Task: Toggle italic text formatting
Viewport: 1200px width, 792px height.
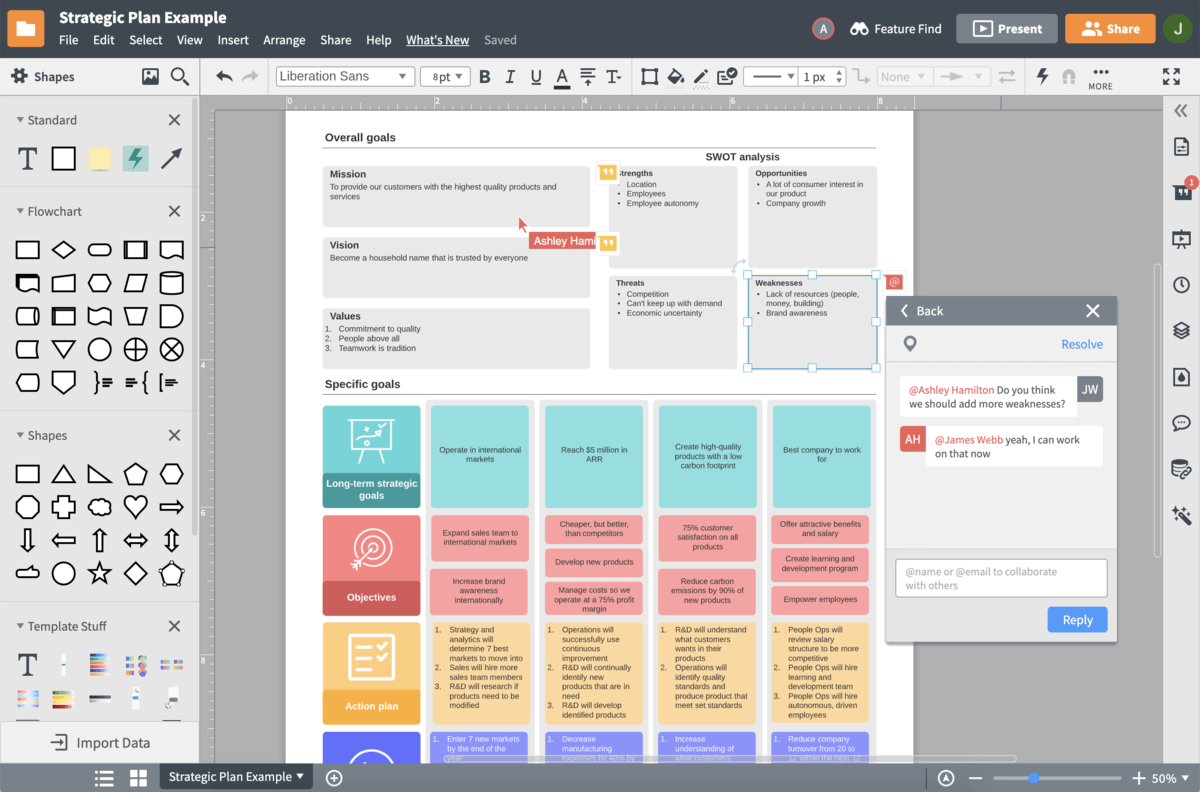Action: (x=511, y=77)
